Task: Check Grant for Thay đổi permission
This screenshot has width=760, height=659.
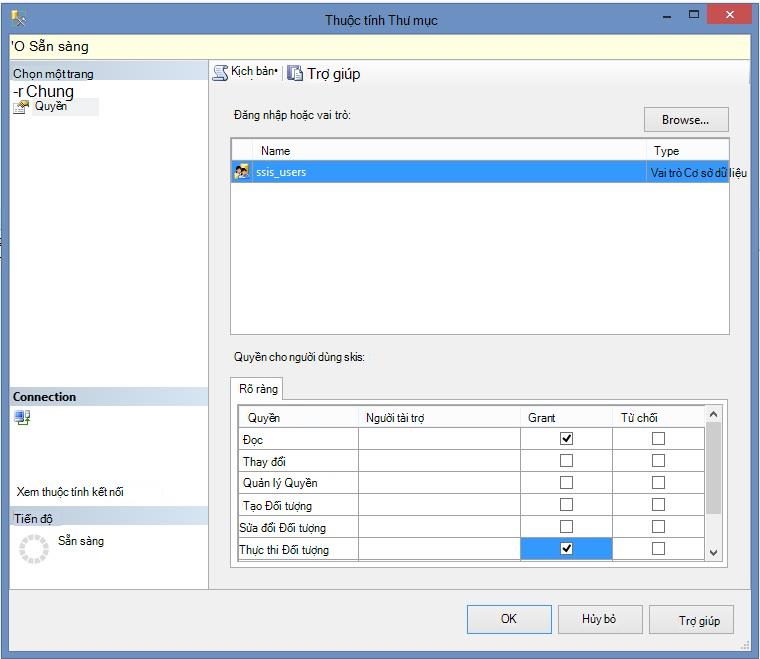Action: pyautogui.click(x=566, y=460)
